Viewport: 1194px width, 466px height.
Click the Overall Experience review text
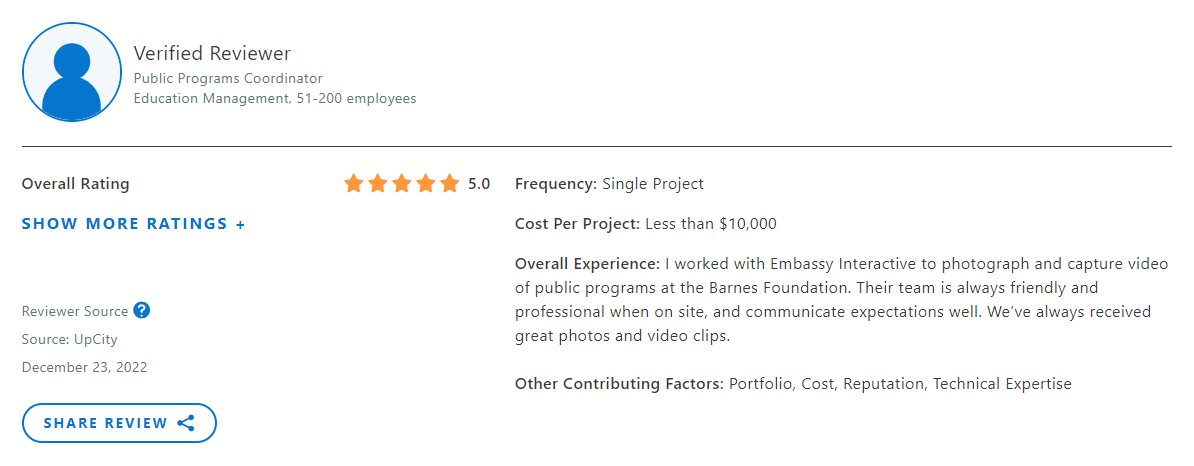coord(842,300)
